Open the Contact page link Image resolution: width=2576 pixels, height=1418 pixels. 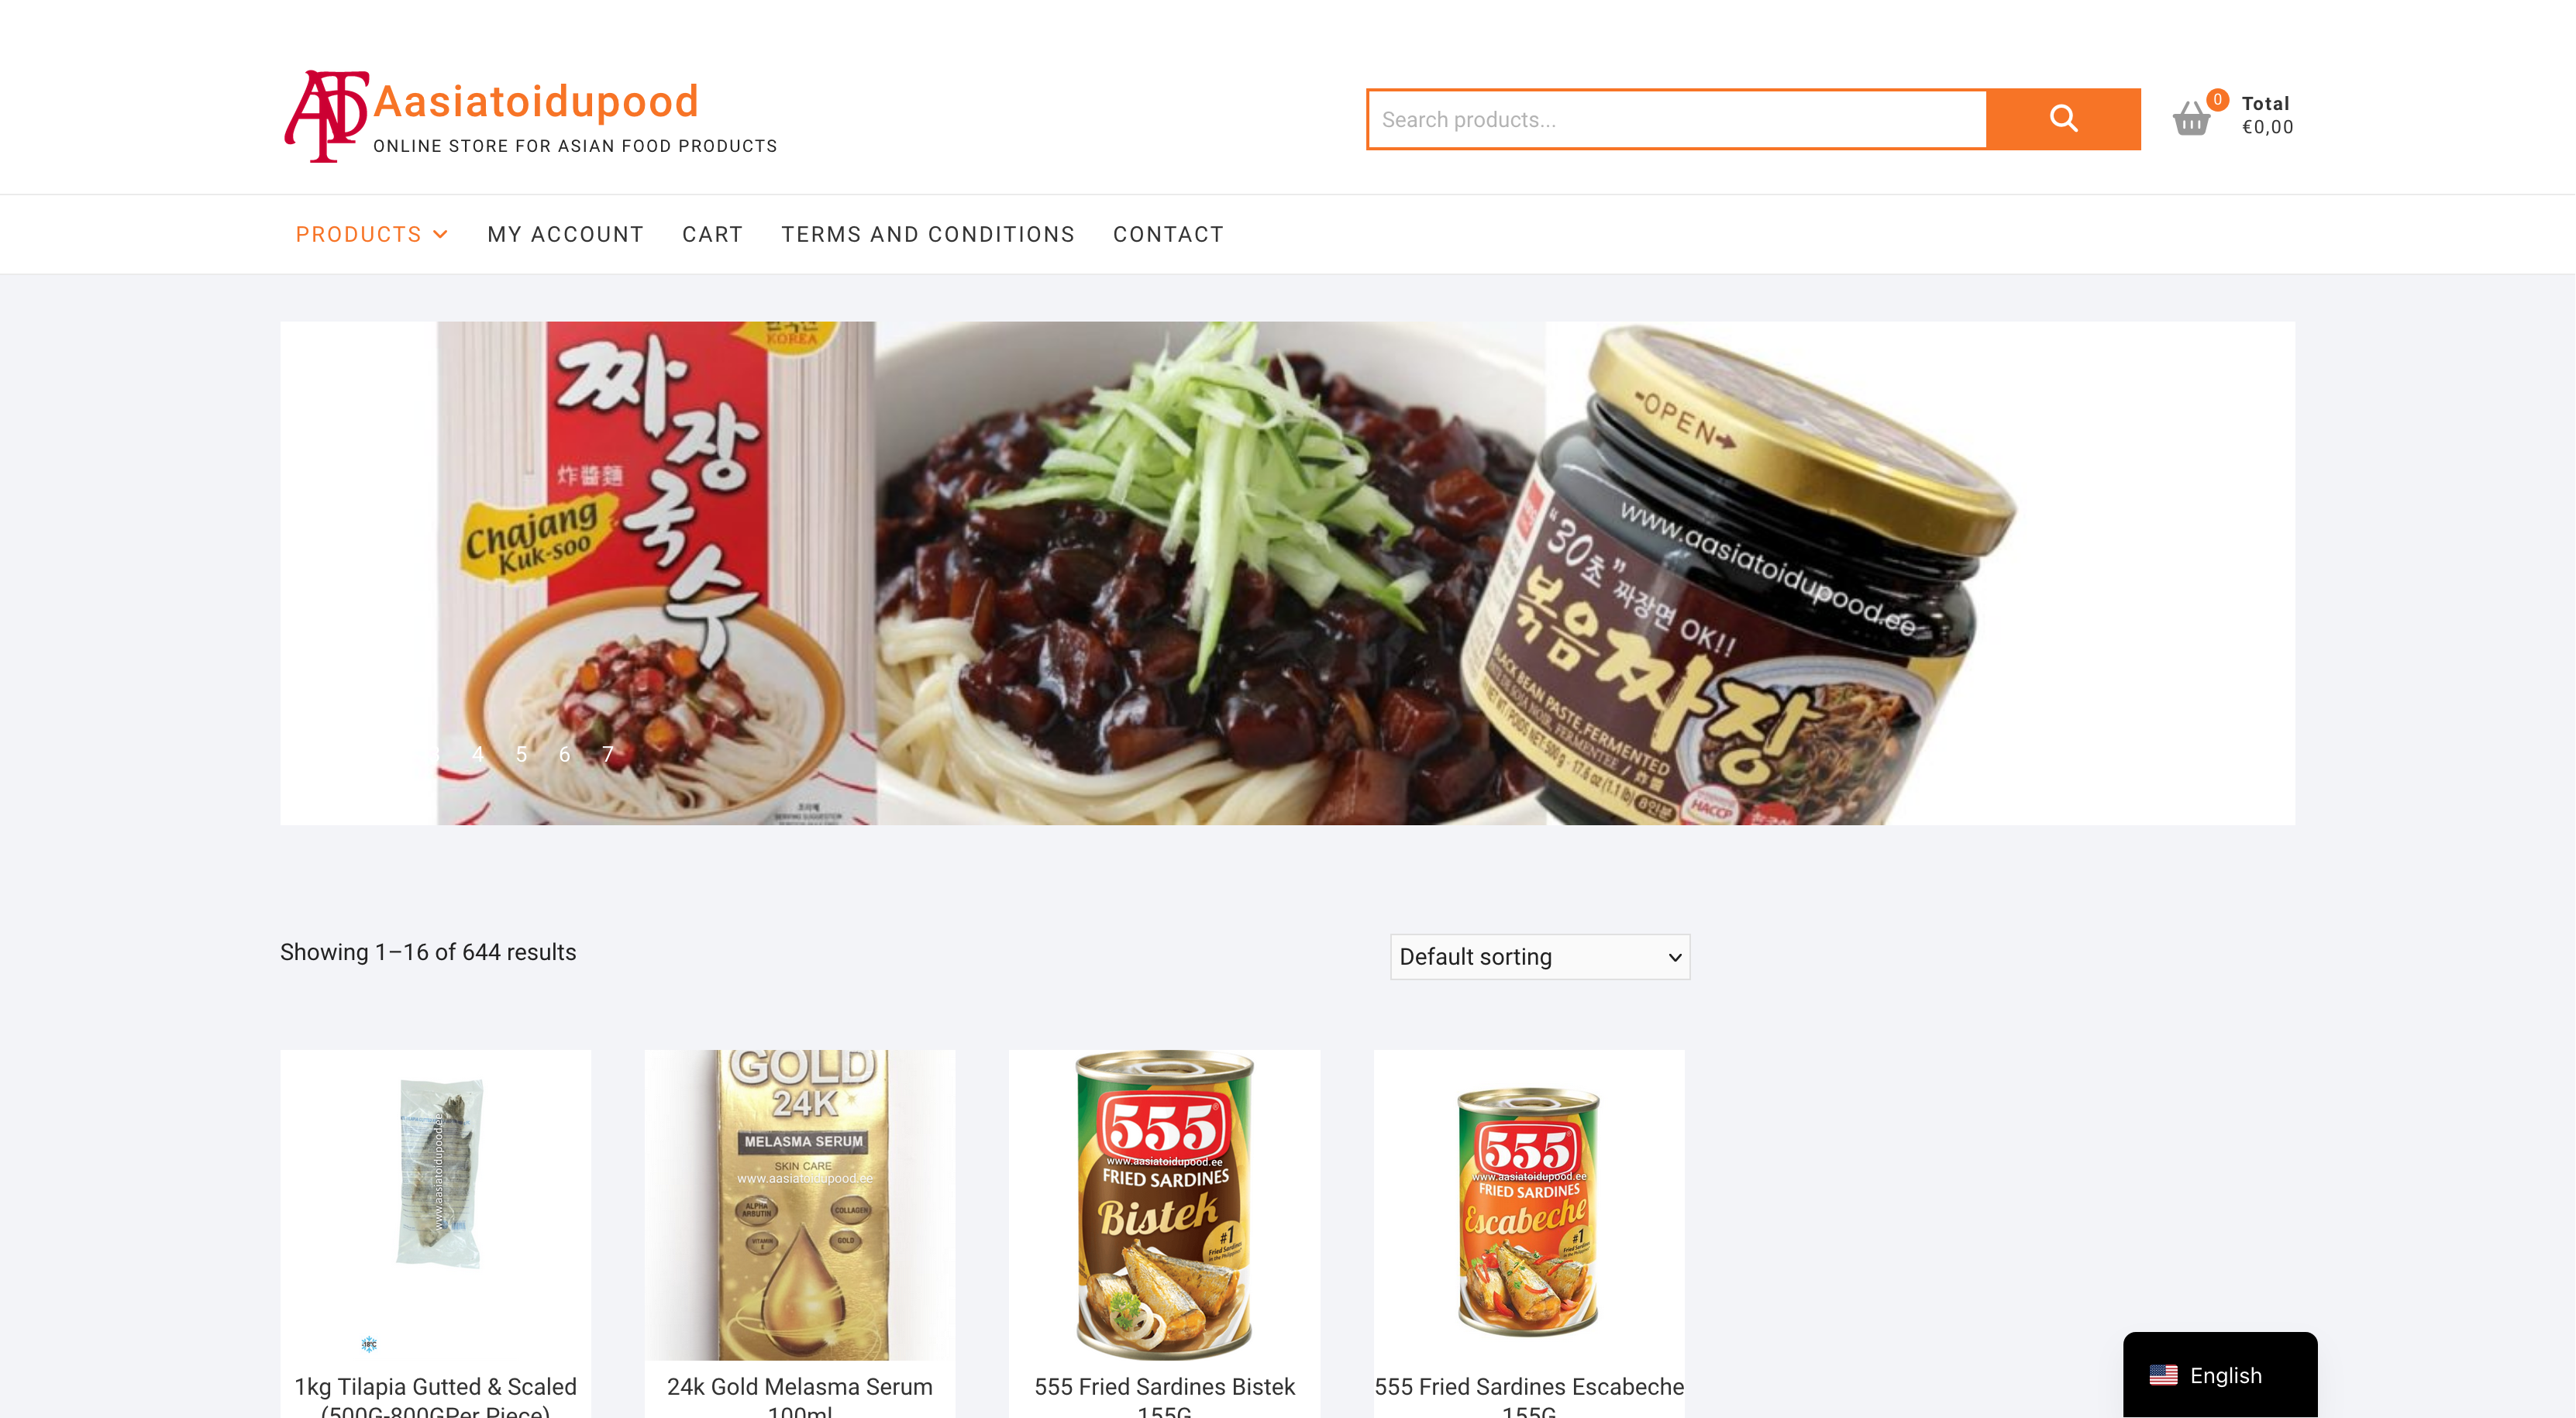[1168, 234]
